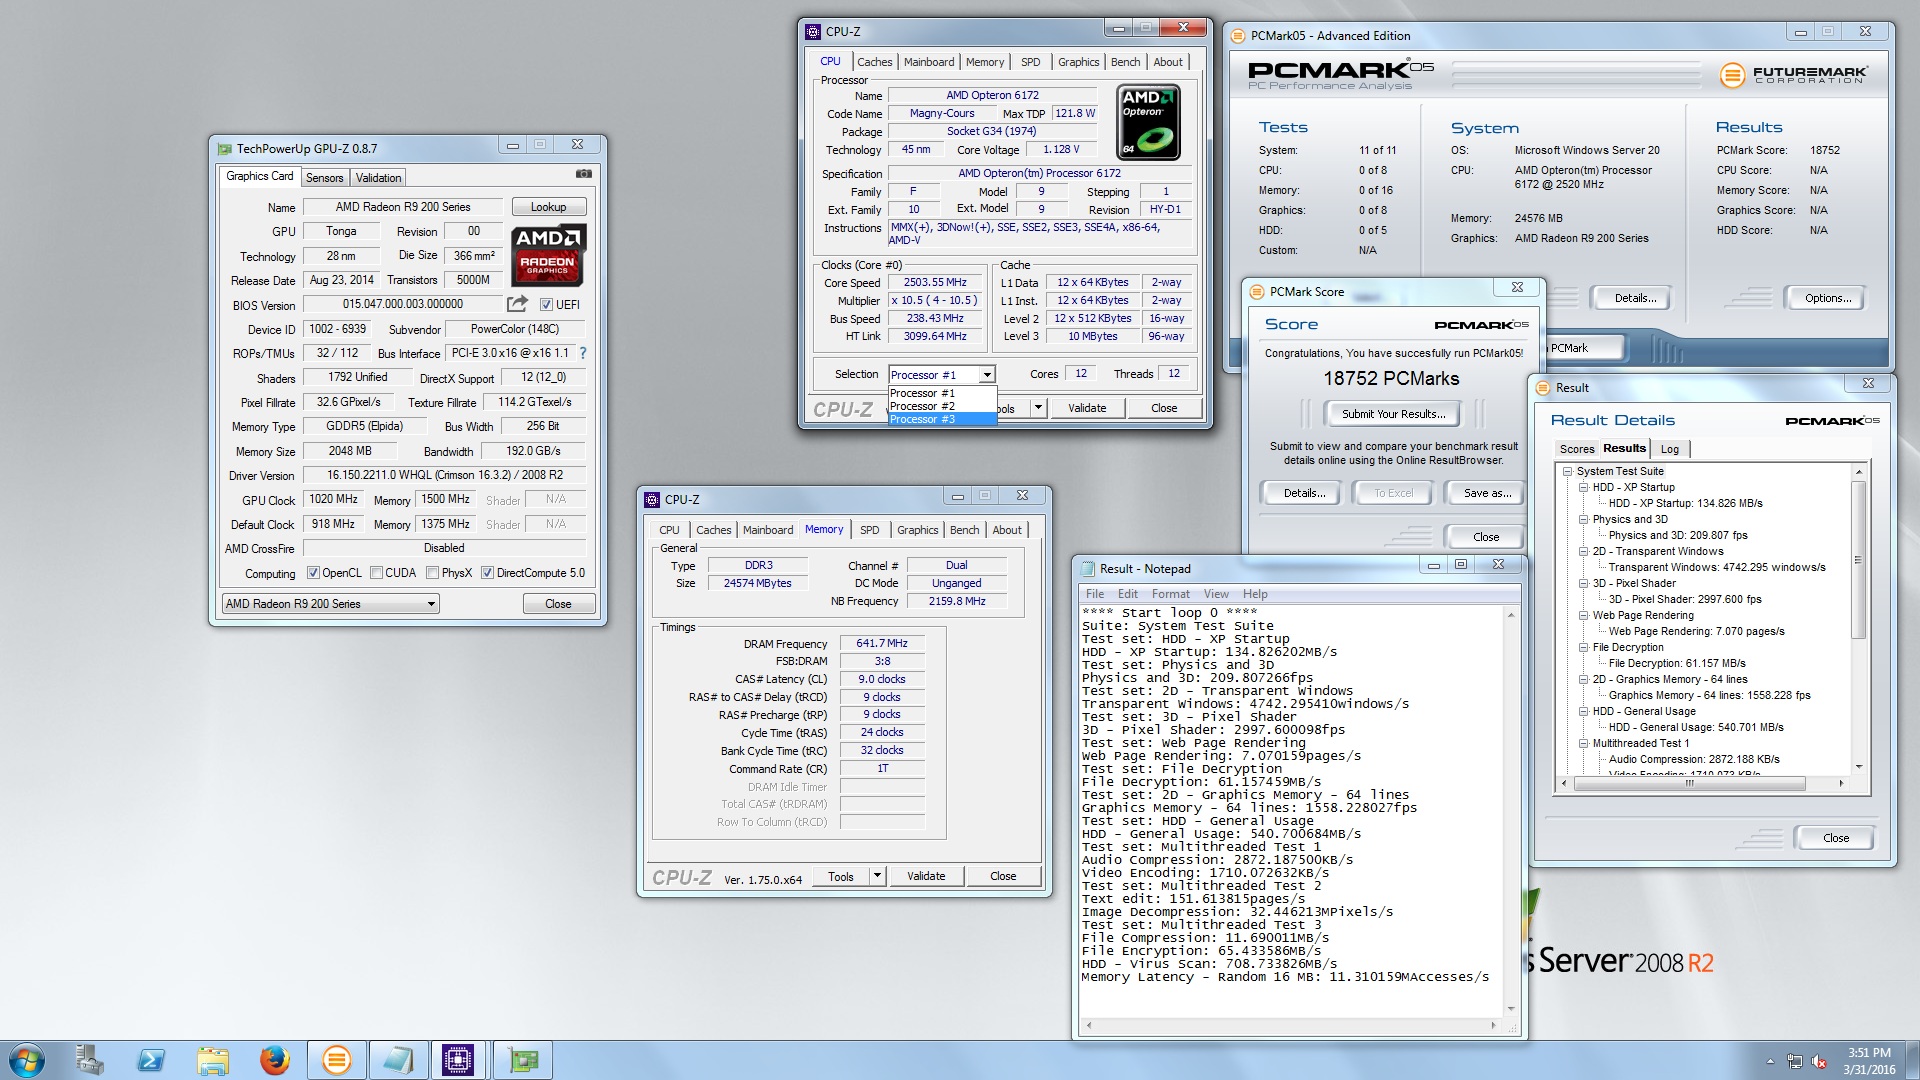
Task: Show hidden system tray icons arrow
Action: 1770,1061
